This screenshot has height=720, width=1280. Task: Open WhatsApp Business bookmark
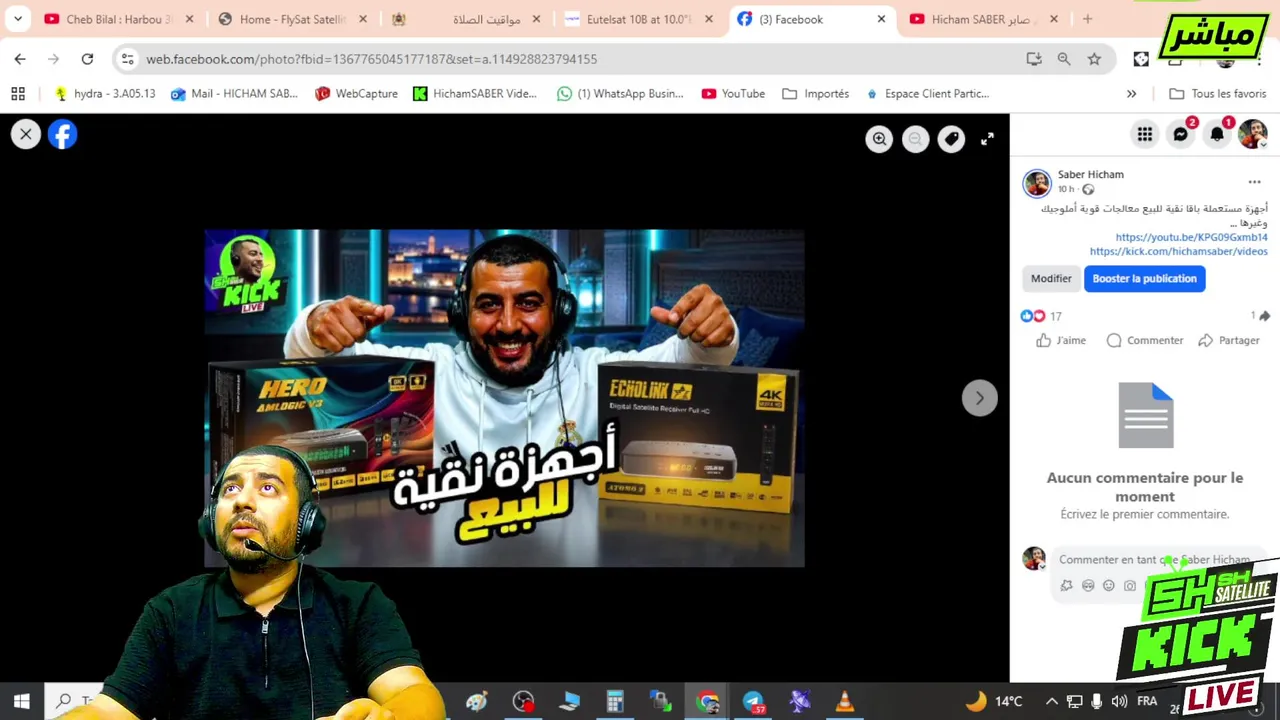coord(620,93)
